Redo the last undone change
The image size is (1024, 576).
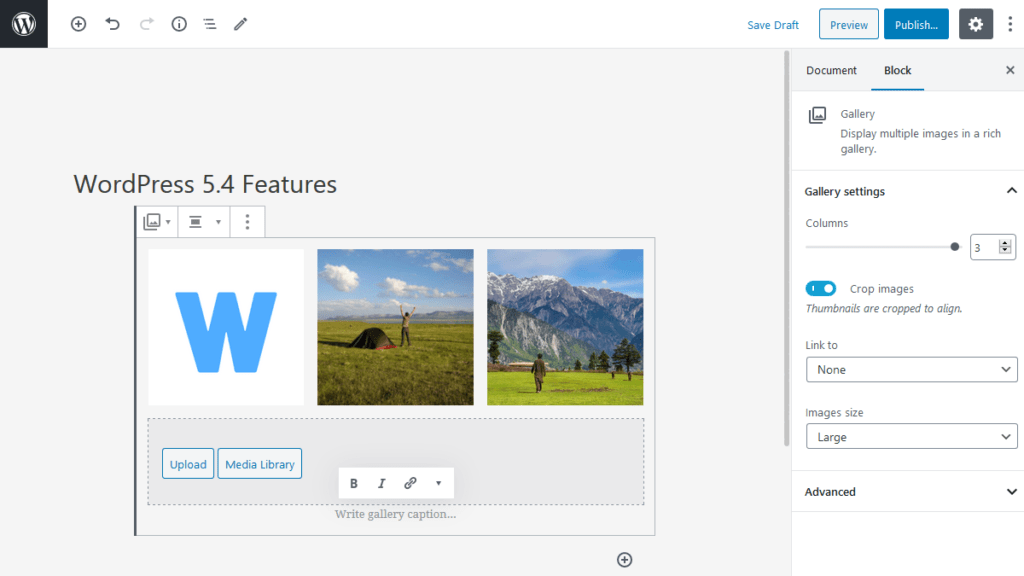(146, 24)
